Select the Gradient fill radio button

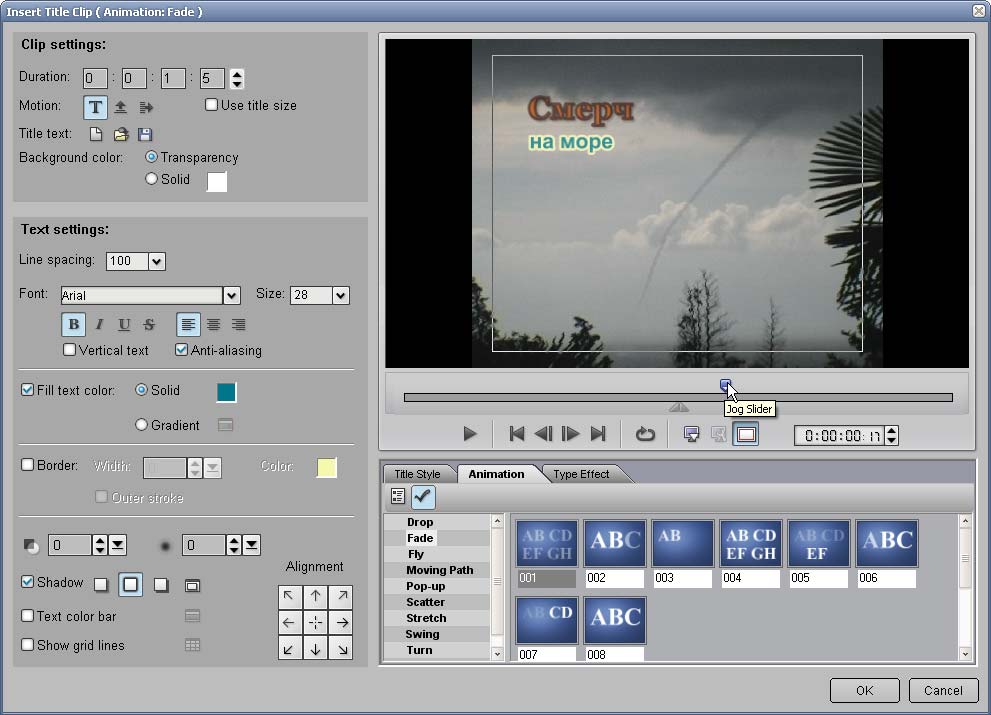(142, 425)
